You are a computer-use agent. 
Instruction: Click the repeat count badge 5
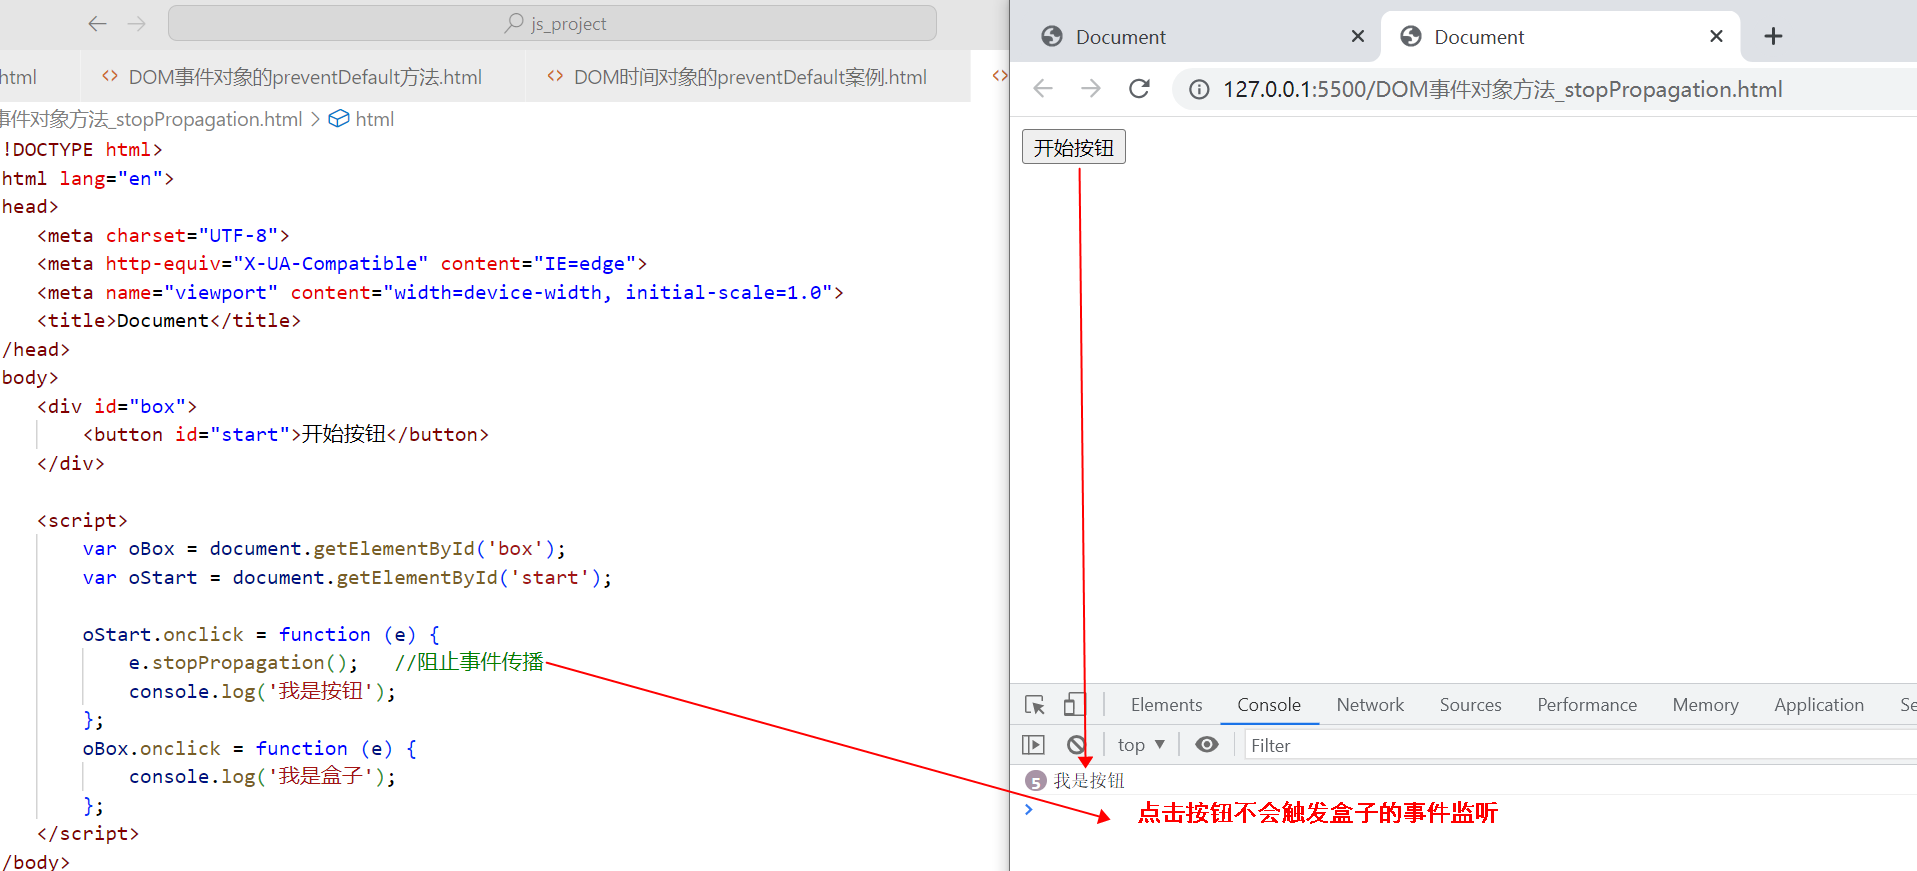(1036, 781)
